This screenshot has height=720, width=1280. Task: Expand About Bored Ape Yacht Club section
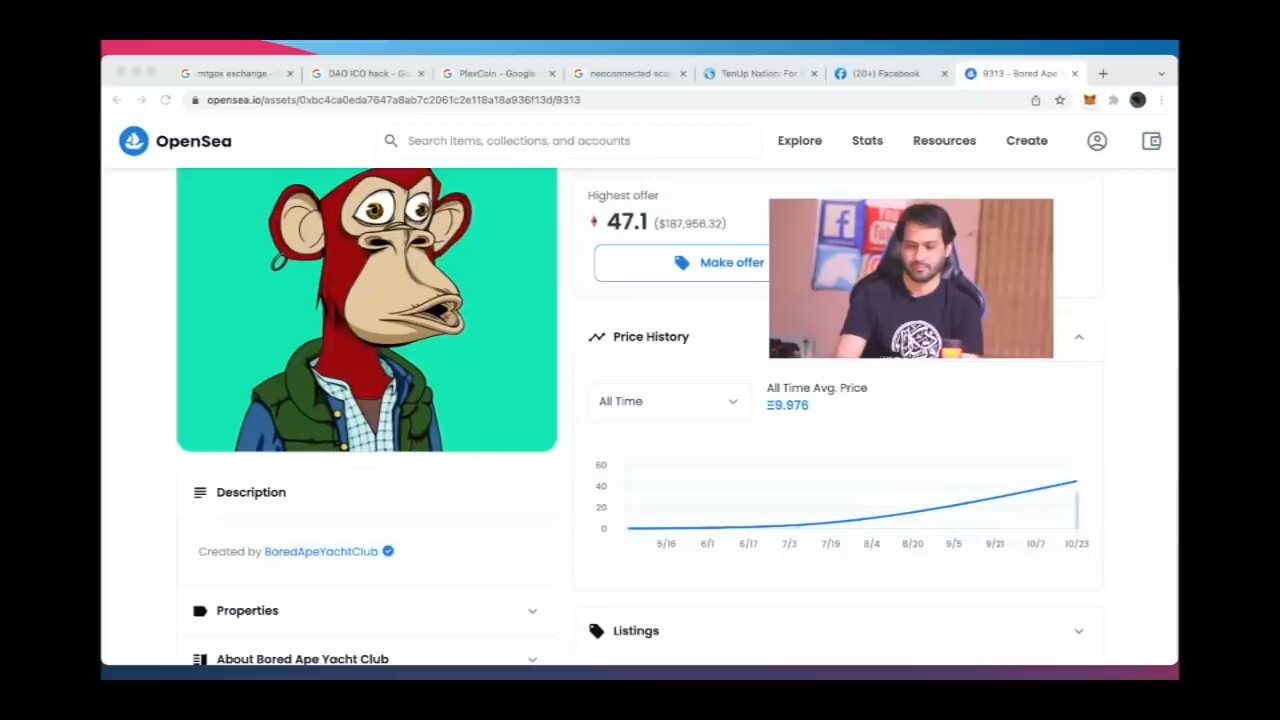(x=532, y=659)
